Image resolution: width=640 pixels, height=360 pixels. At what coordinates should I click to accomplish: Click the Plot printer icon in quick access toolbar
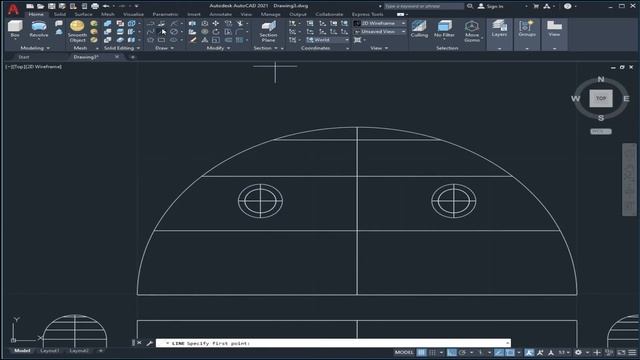click(95, 6)
